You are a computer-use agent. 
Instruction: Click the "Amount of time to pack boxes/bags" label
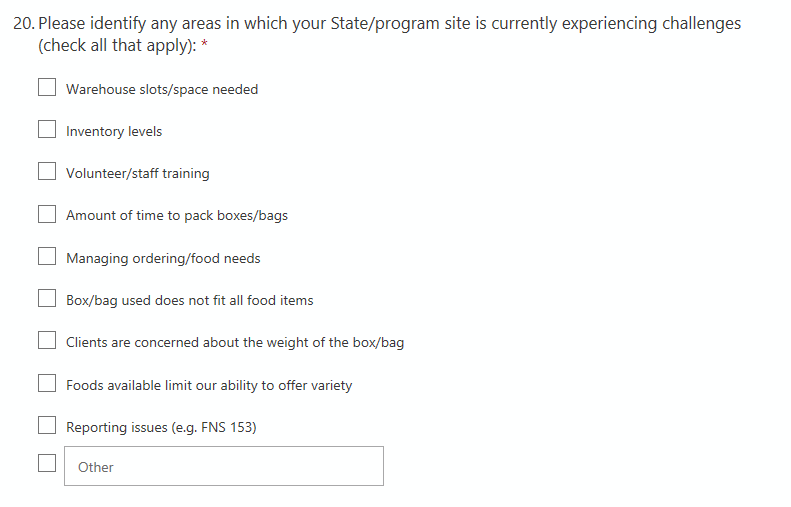click(x=177, y=215)
